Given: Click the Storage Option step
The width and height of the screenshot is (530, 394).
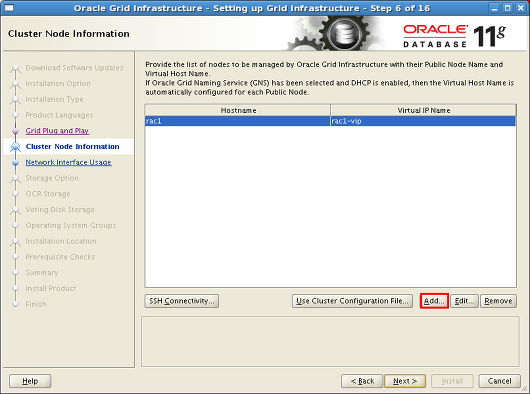Looking at the screenshot, I should pos(52,178).
